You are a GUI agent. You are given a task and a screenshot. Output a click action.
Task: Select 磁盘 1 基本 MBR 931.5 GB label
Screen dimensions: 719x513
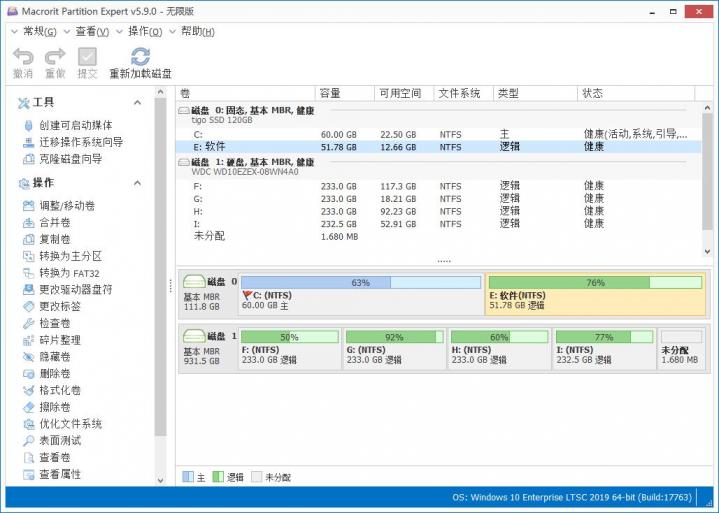(x=208, y=348)
